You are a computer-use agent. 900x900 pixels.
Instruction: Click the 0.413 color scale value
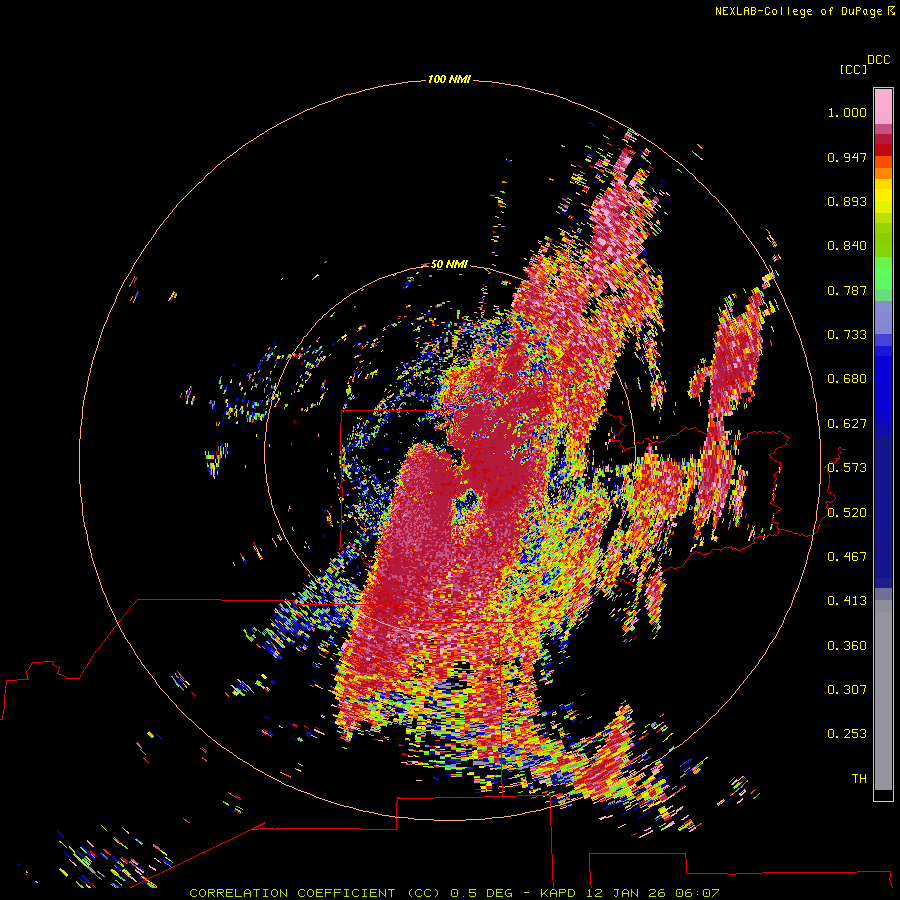coord(847,601)
